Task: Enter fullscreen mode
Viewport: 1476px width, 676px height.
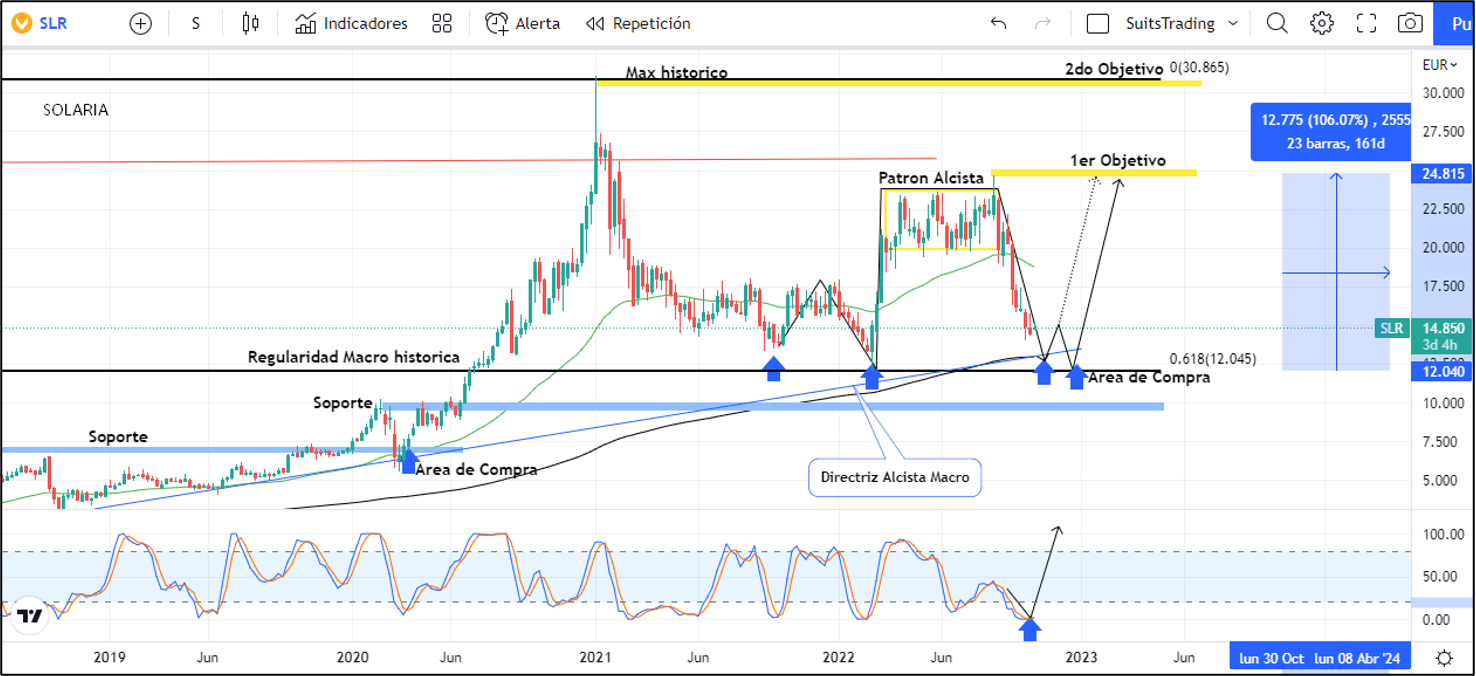Action: pos(1366,23)
